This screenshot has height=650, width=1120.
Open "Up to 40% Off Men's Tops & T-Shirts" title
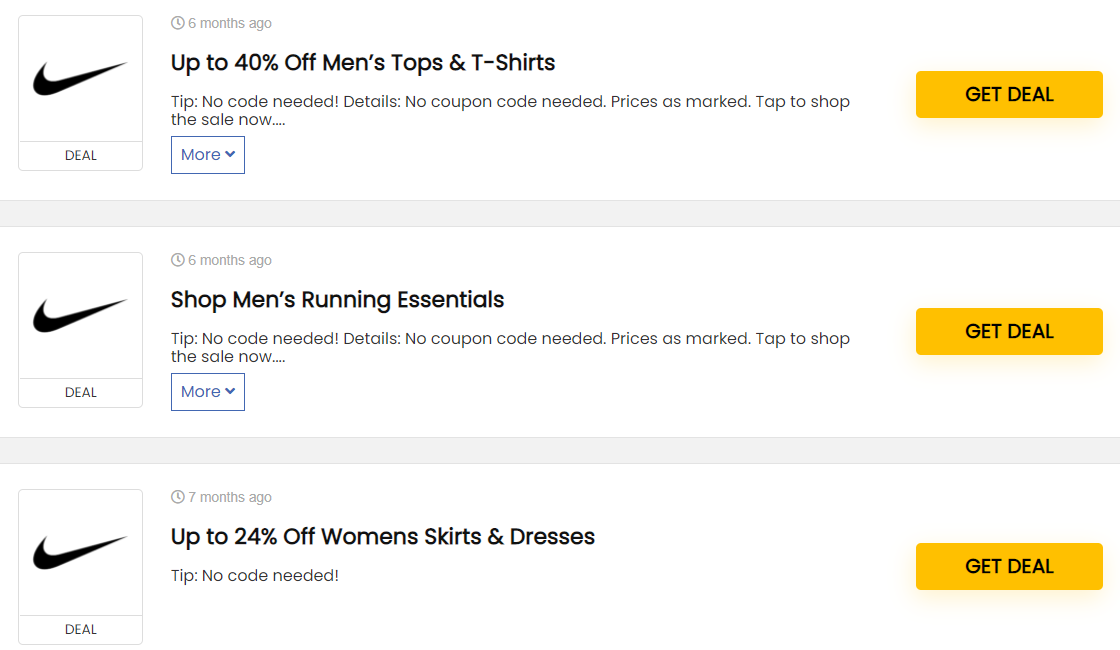(363, 63)
